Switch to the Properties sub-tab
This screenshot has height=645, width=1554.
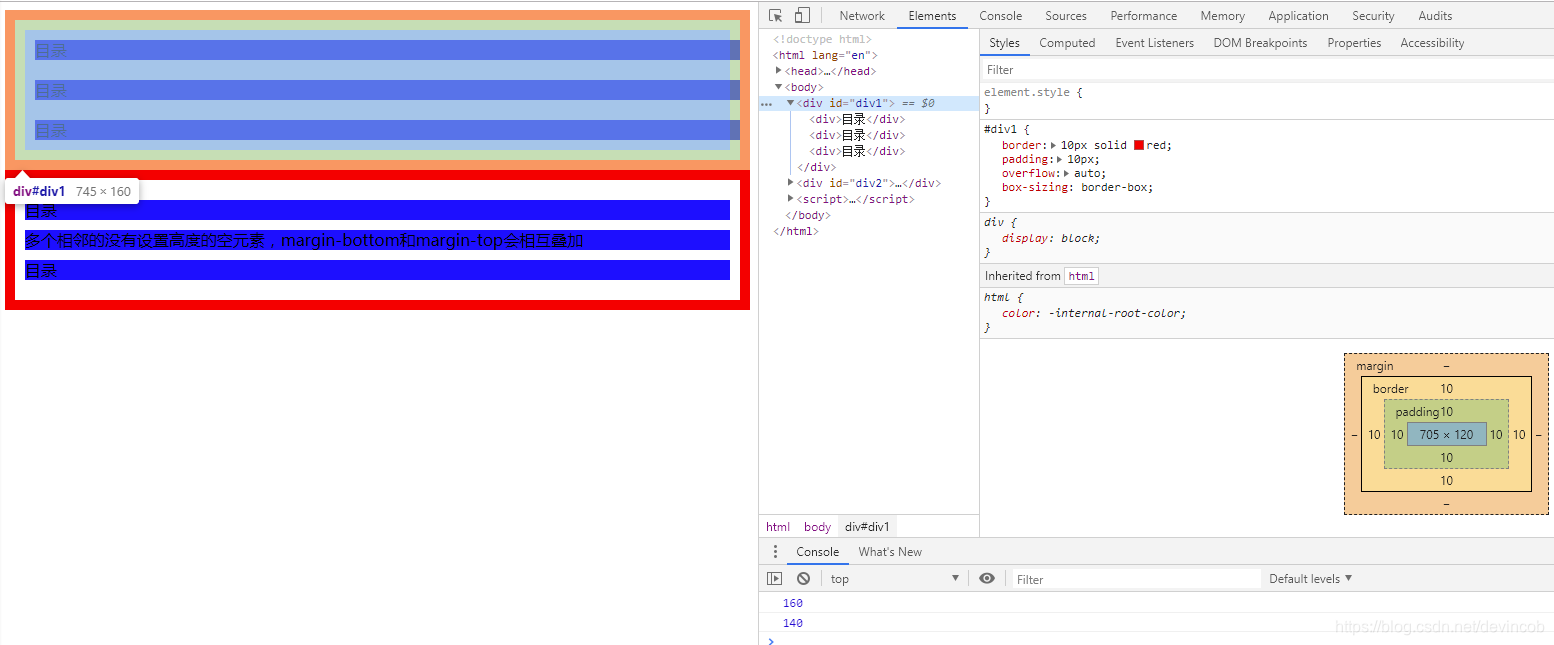click(1354, 43)
